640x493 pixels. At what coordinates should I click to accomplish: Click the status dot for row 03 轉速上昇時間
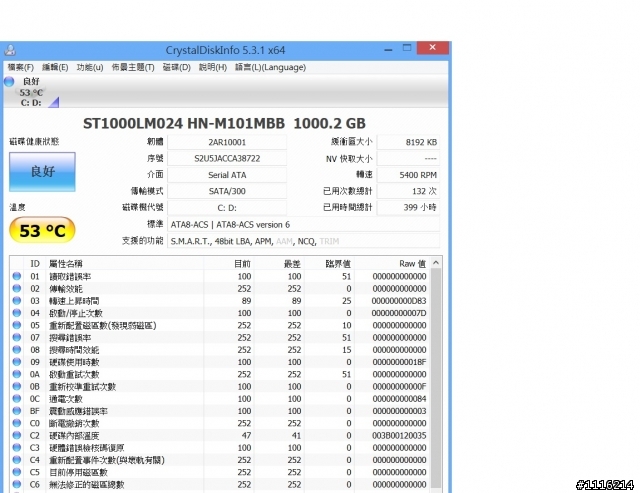click(17, 301)
